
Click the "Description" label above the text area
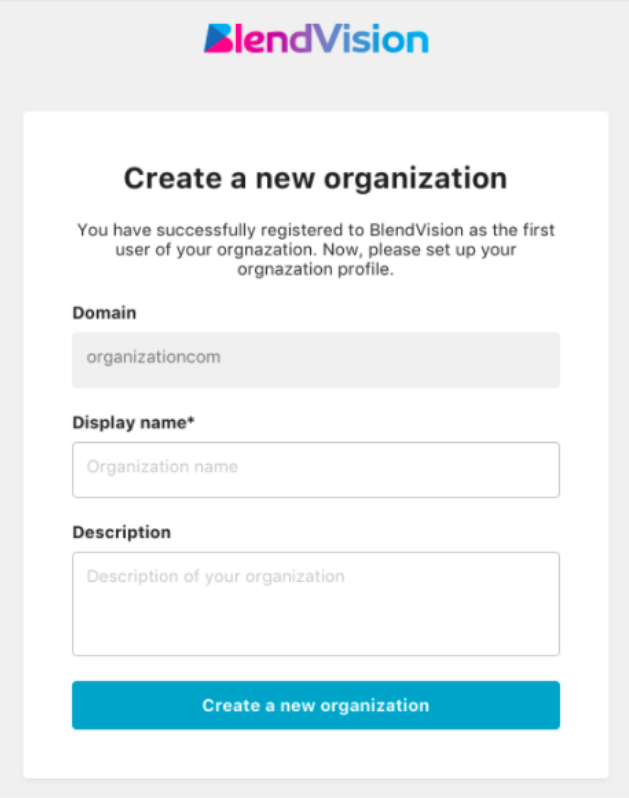[121, 533]
